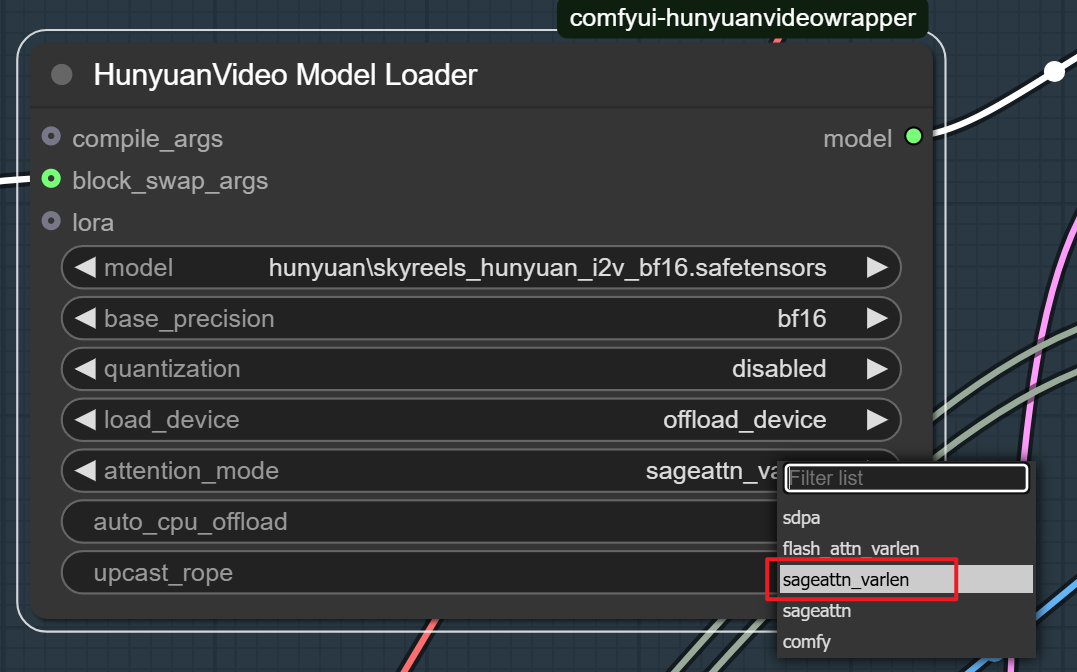Open the model file dropdown
The image size is (1077, 672).
pyautogui.click(x=481, y=267)
